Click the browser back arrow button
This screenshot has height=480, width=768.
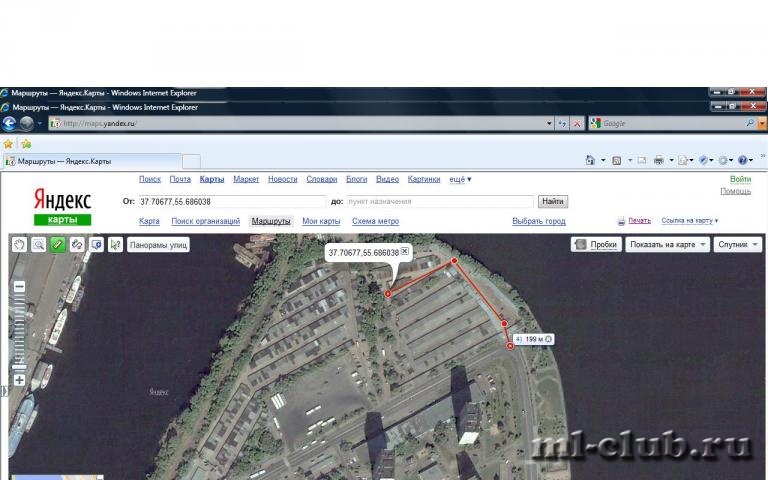click(9, 123)
